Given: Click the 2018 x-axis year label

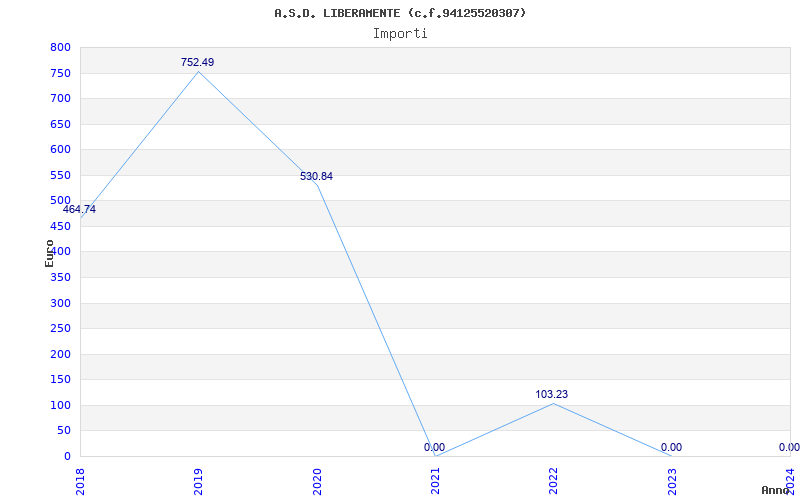Looking at the screenshot, I should click(80, 482).
